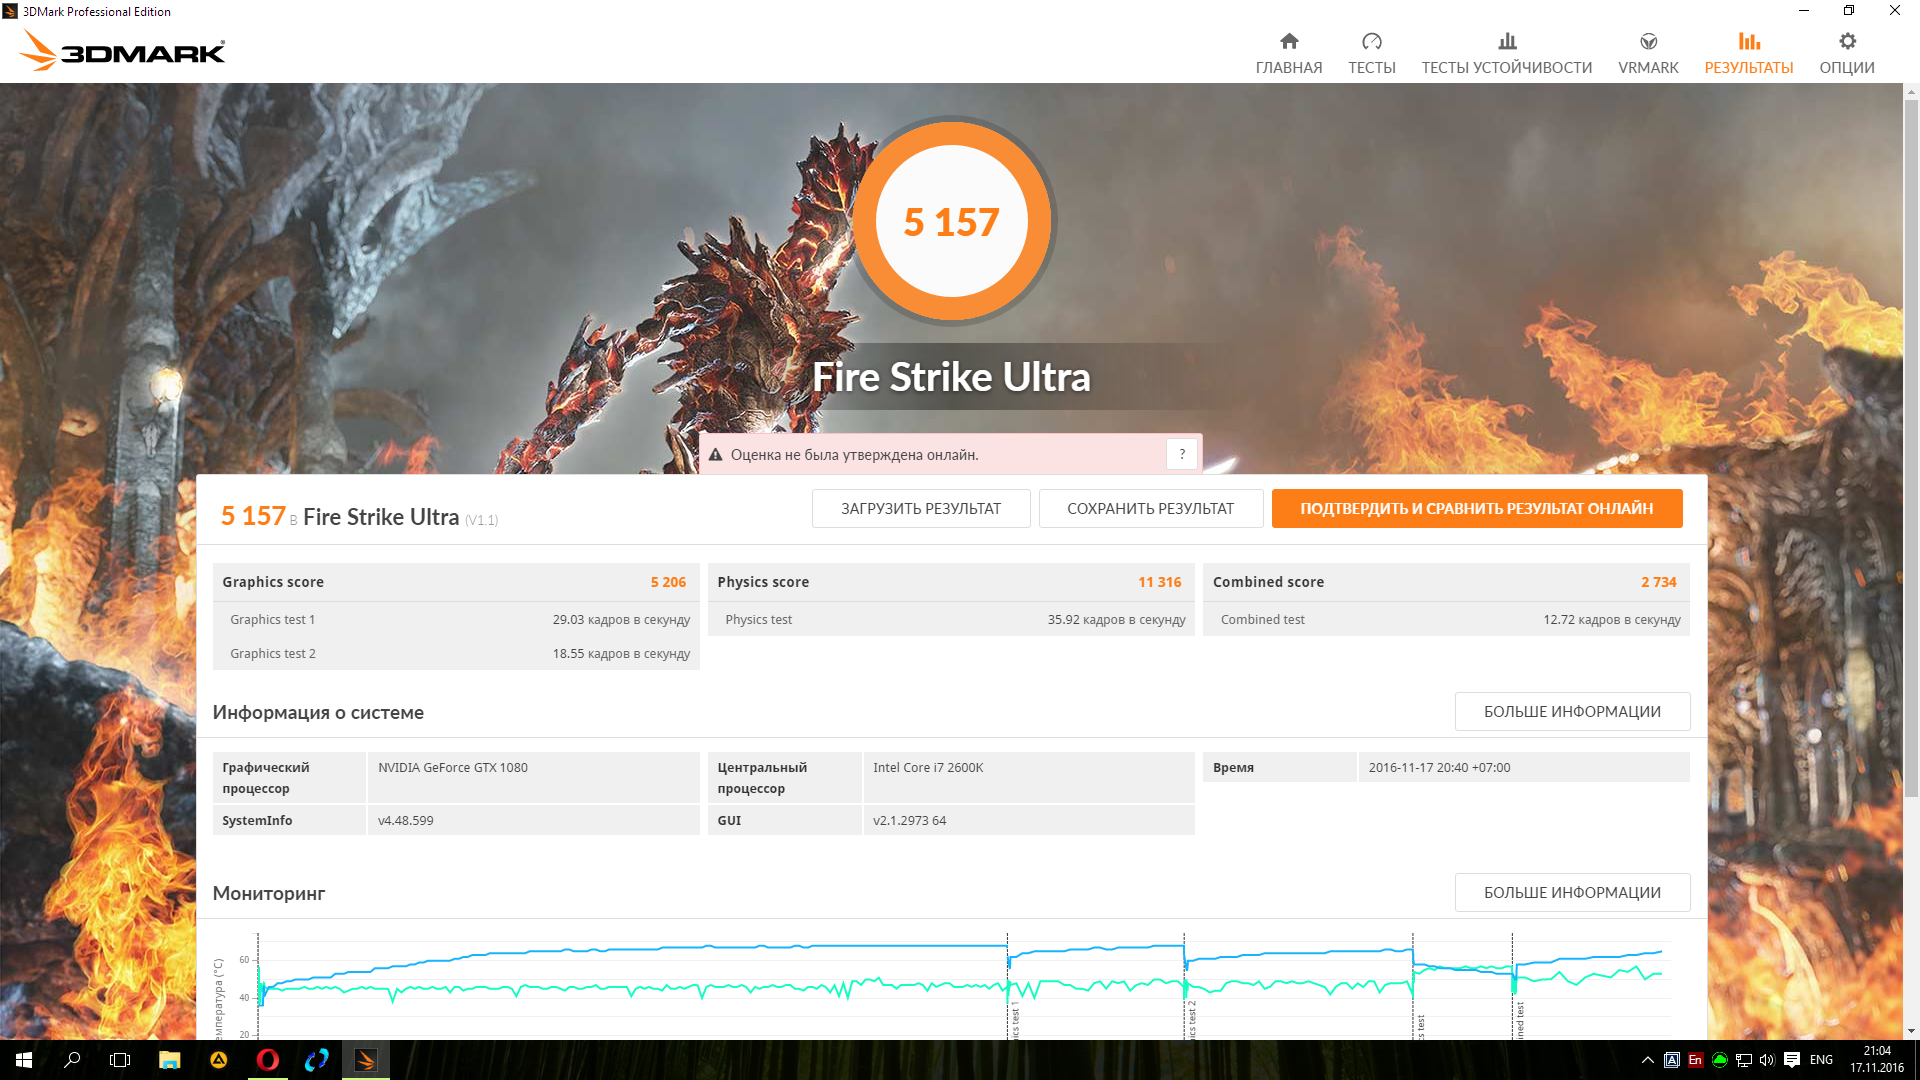1920x1080 pixels.
Task: Click ЗАГРУЗИТЬ РЕЗУЛЬТАТ button
Action: pos(920,508)
